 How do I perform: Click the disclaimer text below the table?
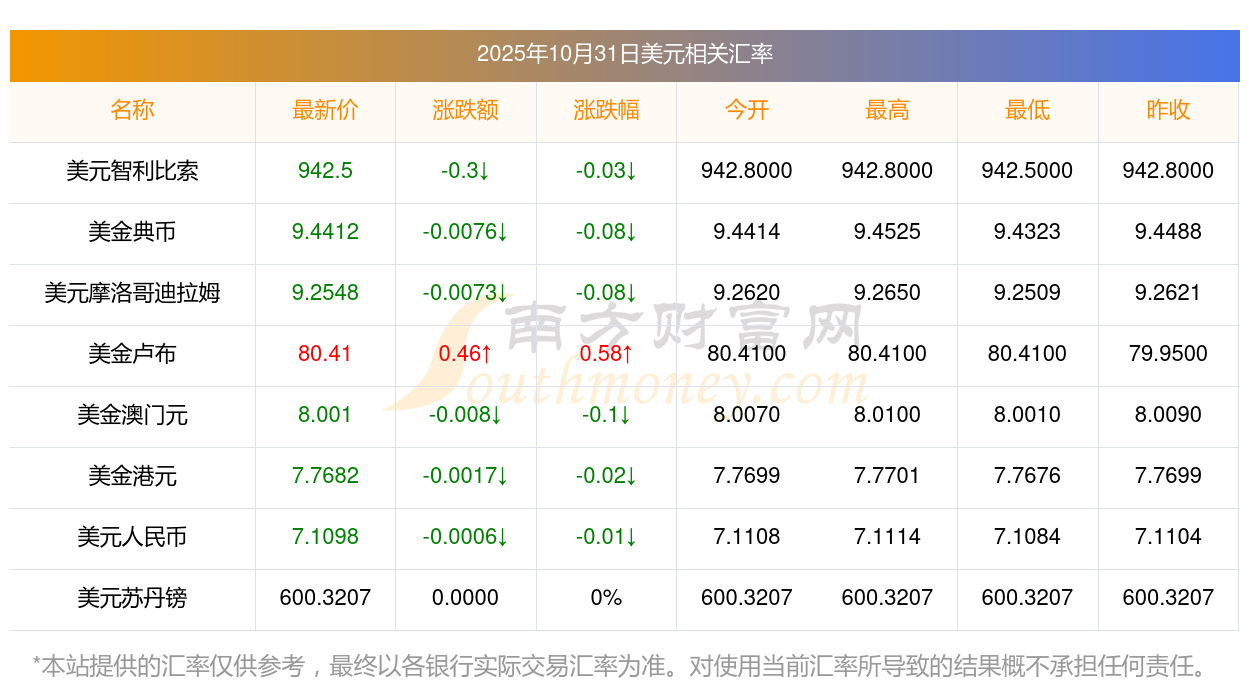[x=620, y=666]
